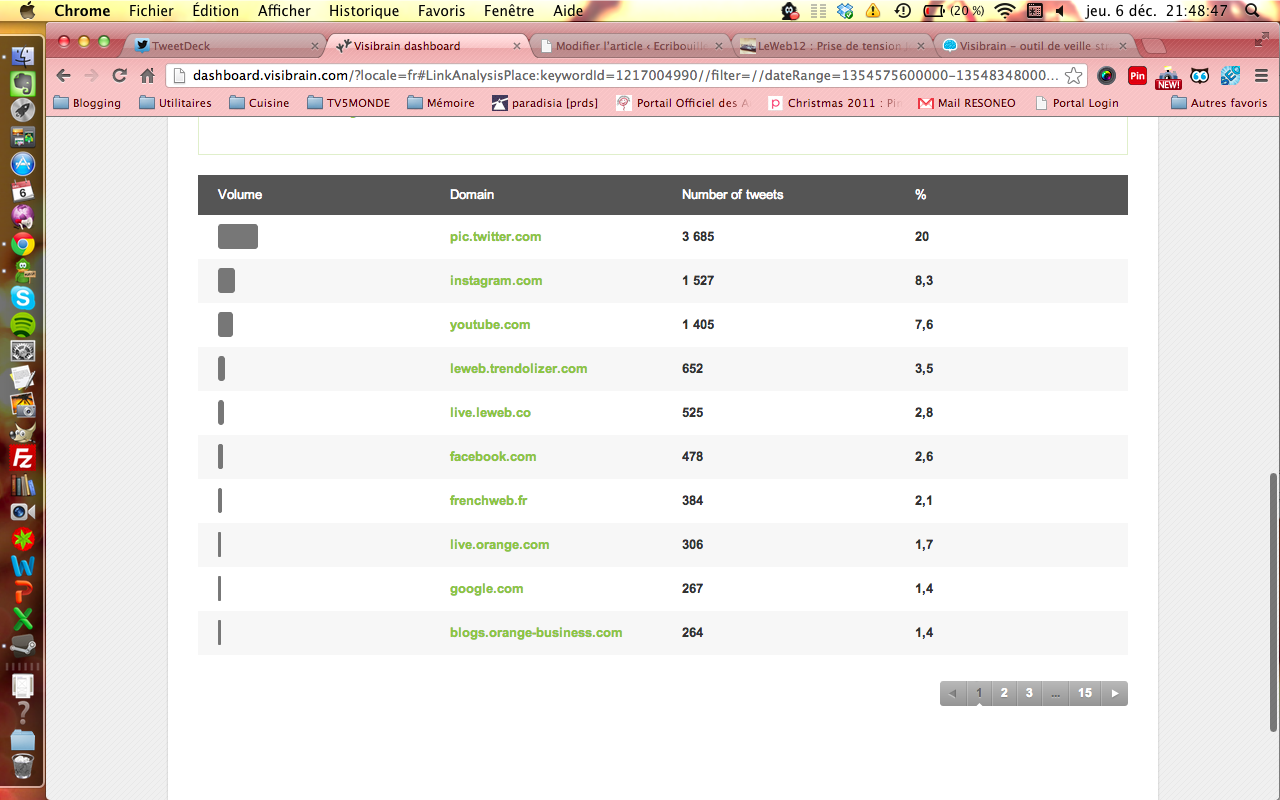Open GIMP from the dock

click(22, 431)
